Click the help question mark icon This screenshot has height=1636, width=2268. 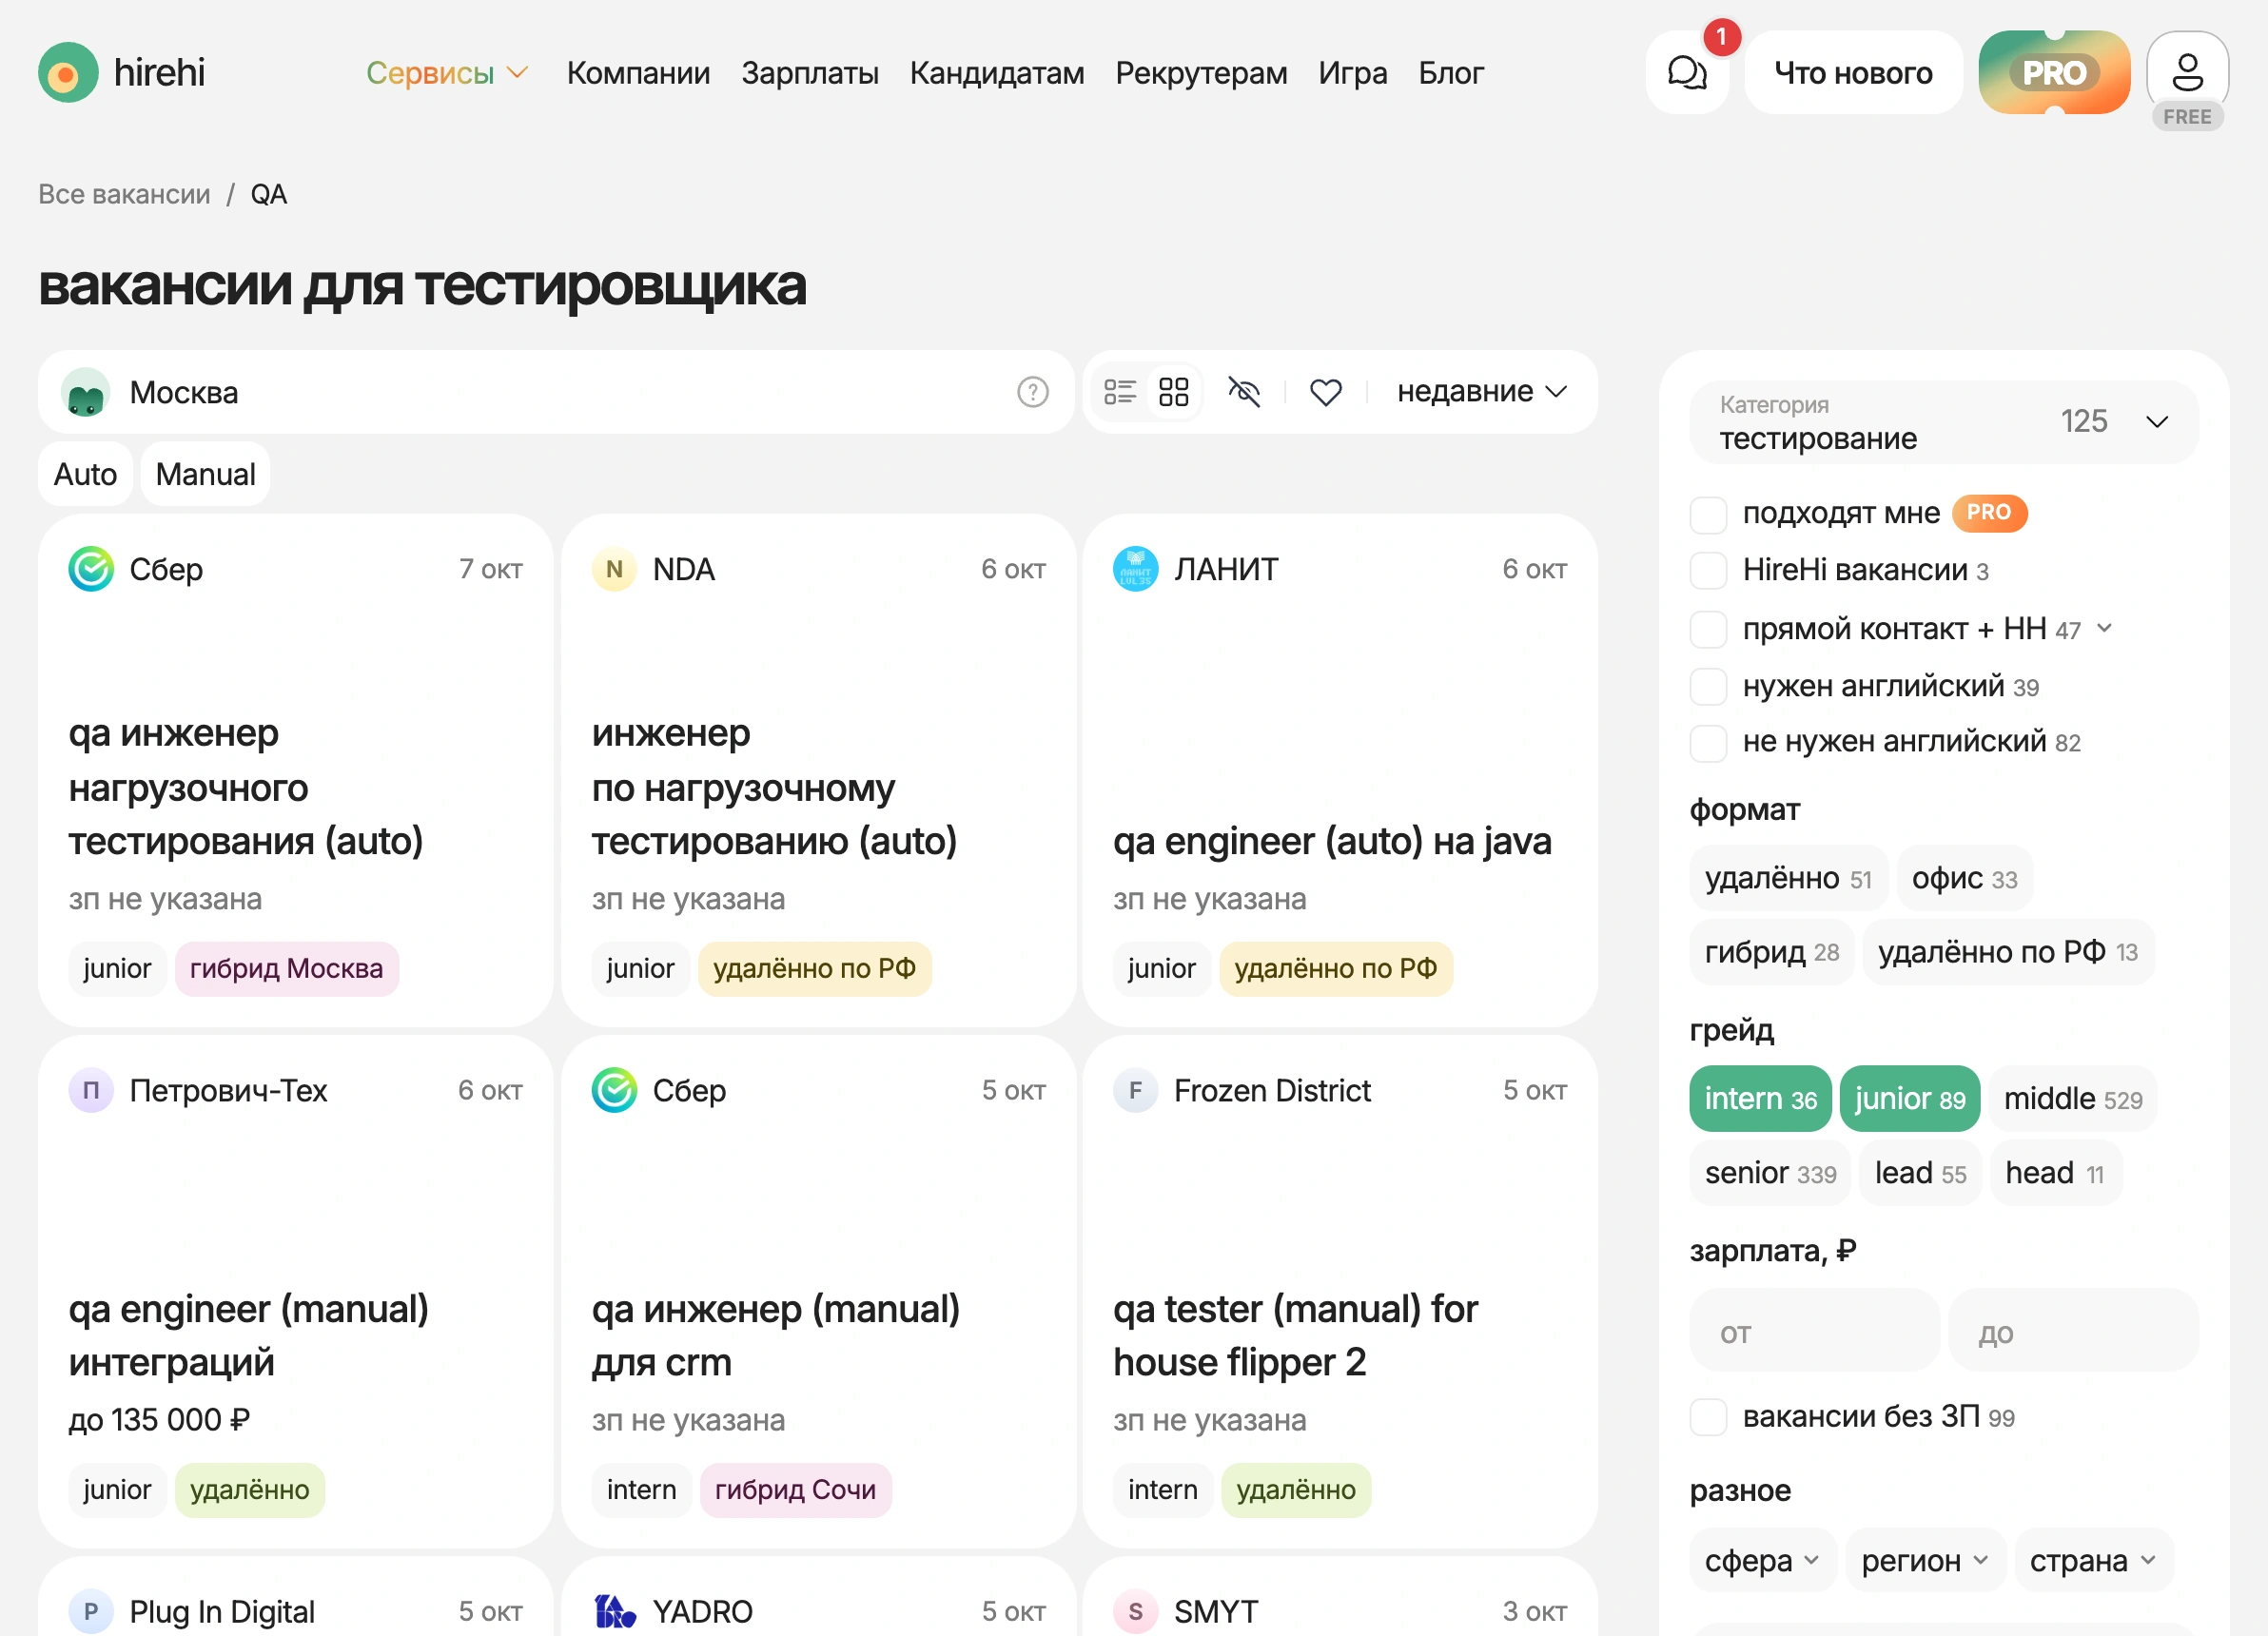(x=1033, y=392)
